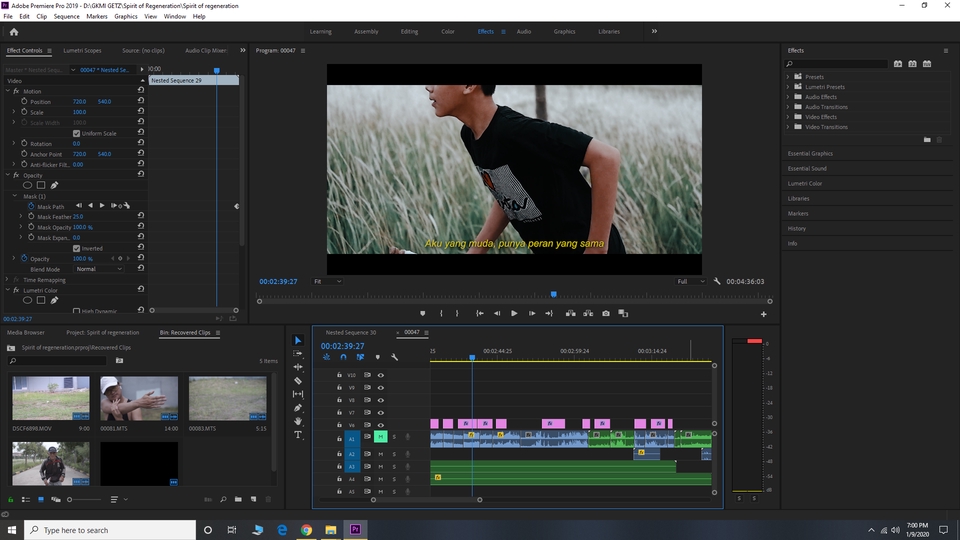Toggle lock on track A2
960x540 pixels.
(x=339, y=454)
